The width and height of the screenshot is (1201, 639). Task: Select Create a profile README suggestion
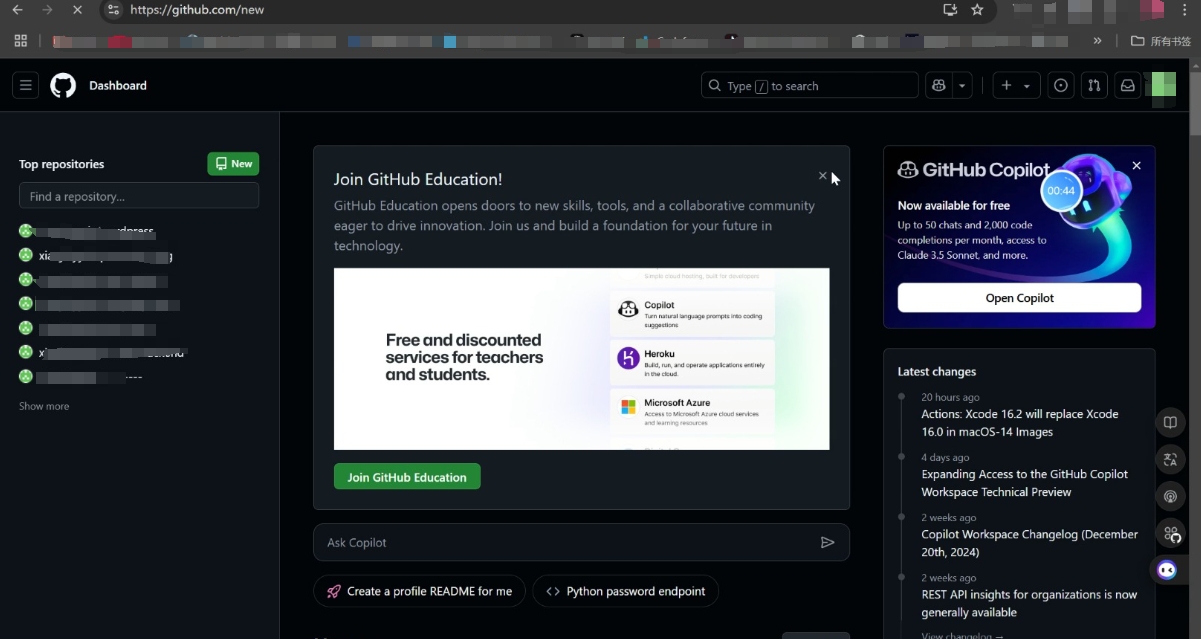coord(419,591)
